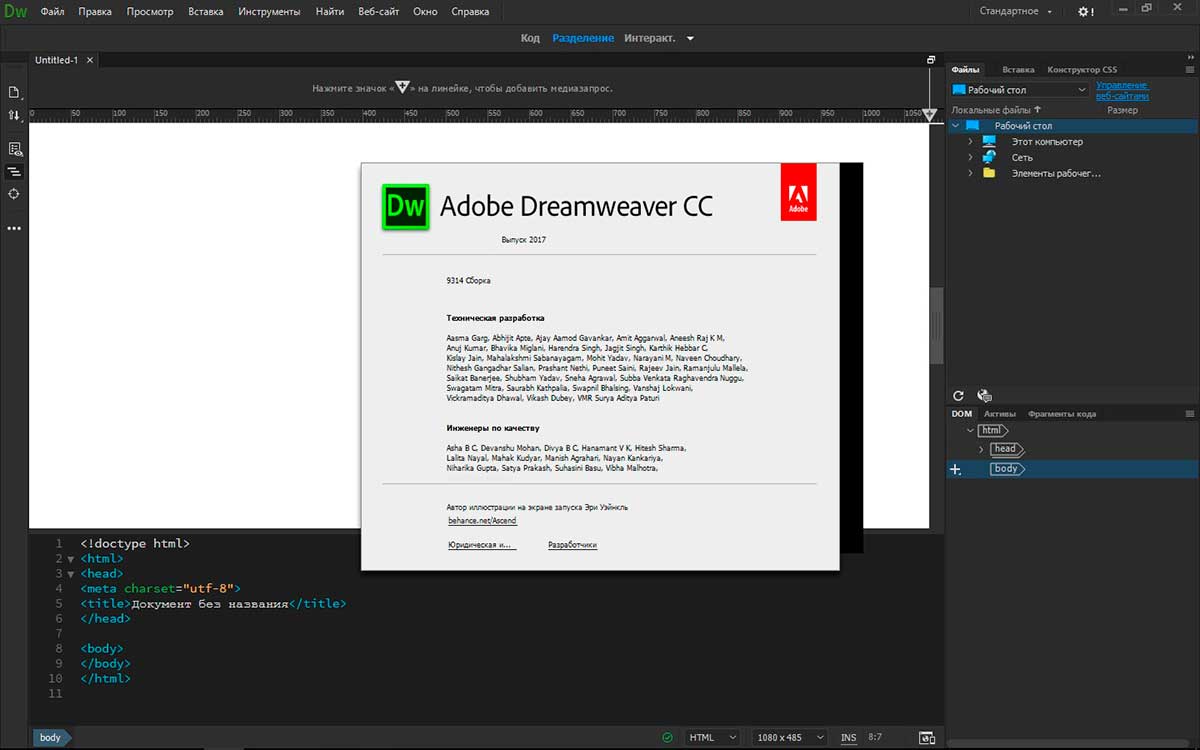Click the refresh icon in Files panel
The image size is (1200, 750).
pyautogui.click(x=959, y=396)
